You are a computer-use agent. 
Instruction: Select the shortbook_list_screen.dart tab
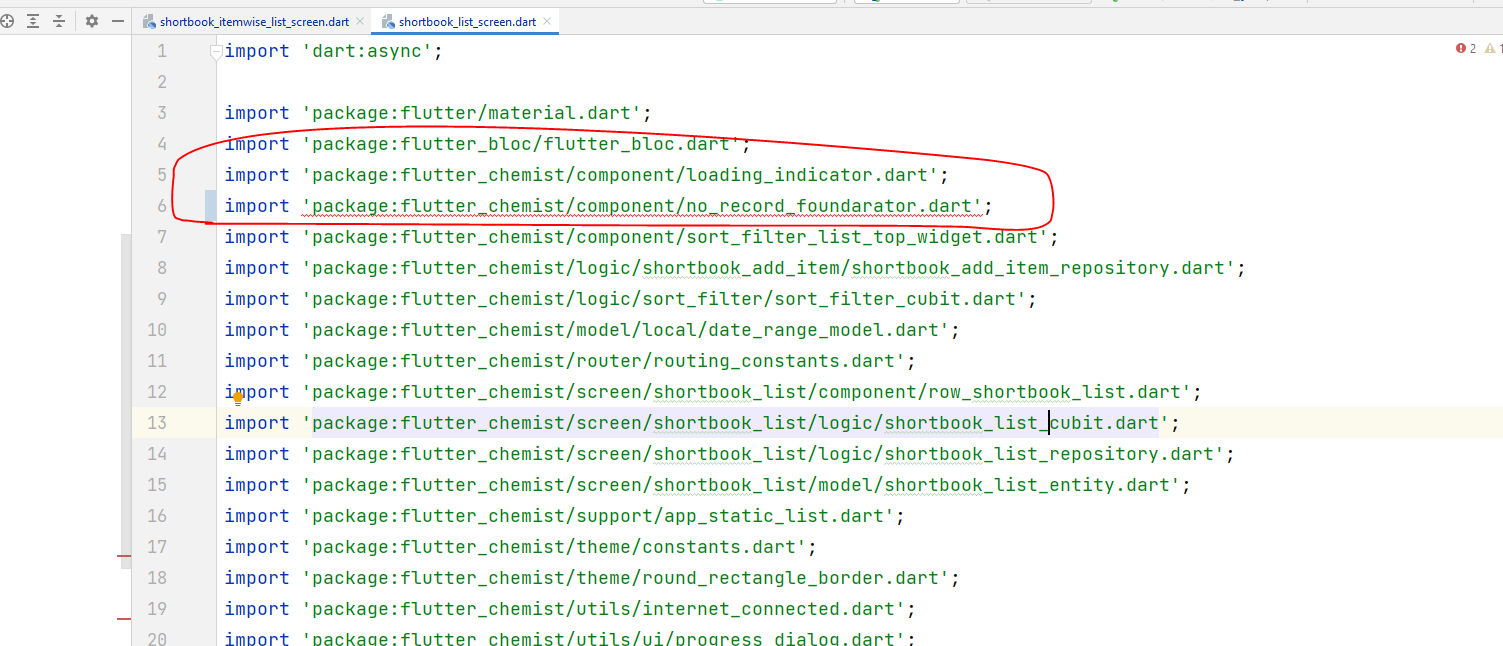click(x=465, y=20)
